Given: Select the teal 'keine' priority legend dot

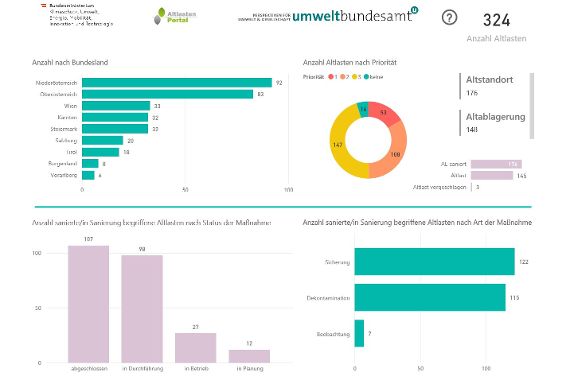Looking at the screenshot, I should 366,77.
